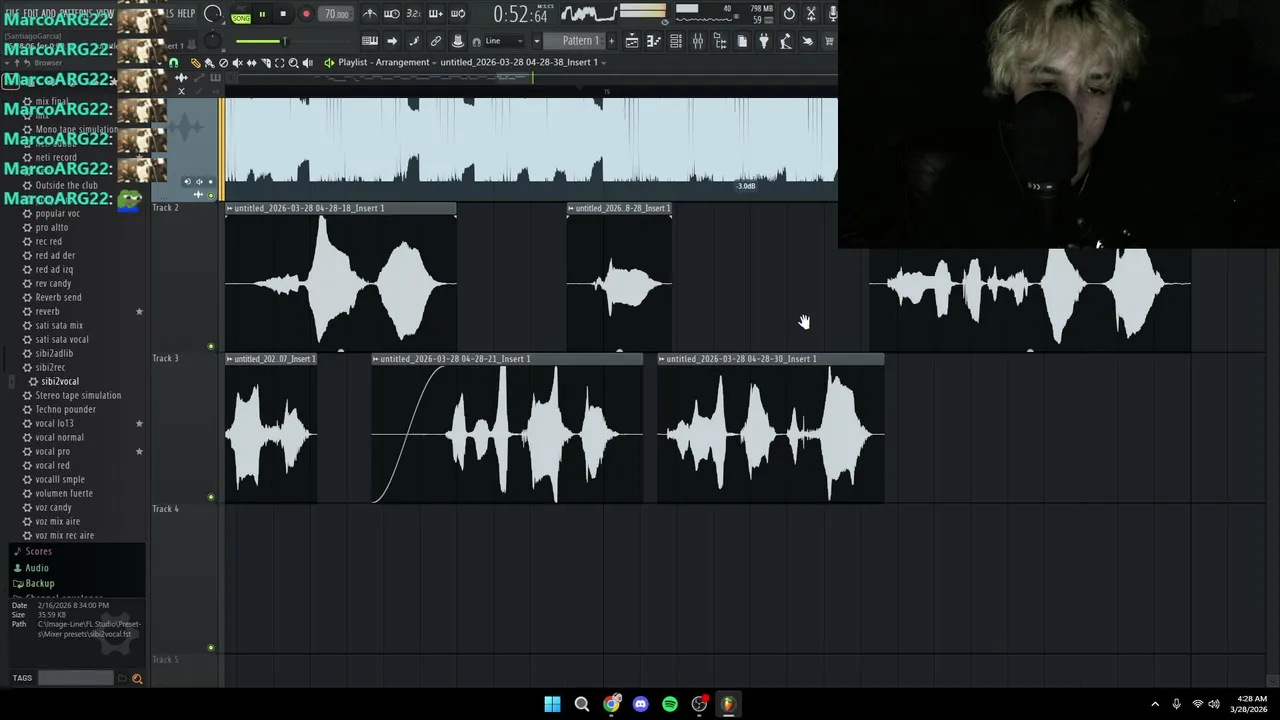Viewport: 1280px width, 720px height.
Task: Select the vocal pro preset
Action: 52,451
